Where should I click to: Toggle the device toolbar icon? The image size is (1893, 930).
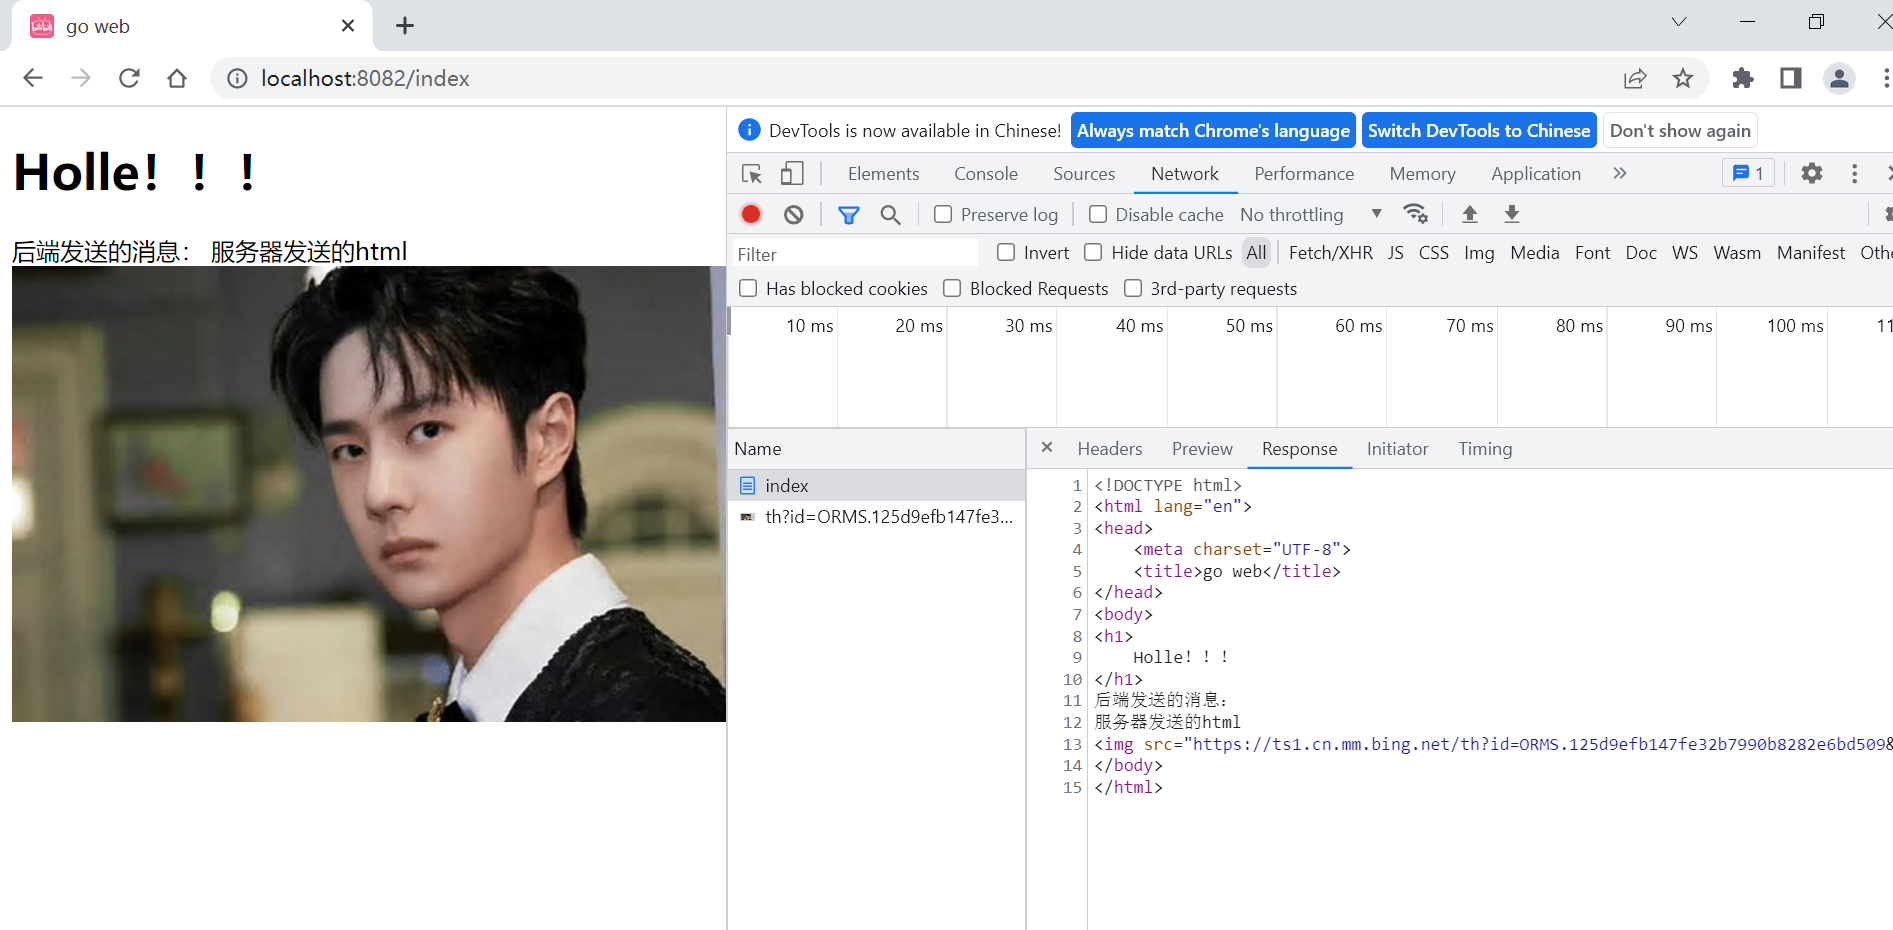click(792, 174)
